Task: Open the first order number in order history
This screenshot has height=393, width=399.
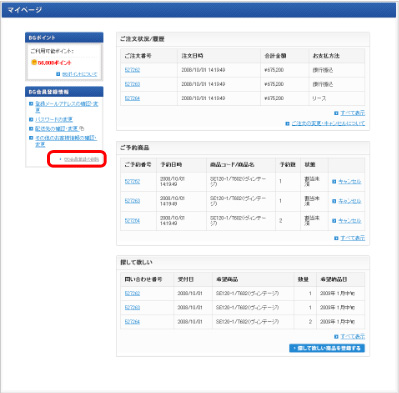Action: [x=132, y=70]
